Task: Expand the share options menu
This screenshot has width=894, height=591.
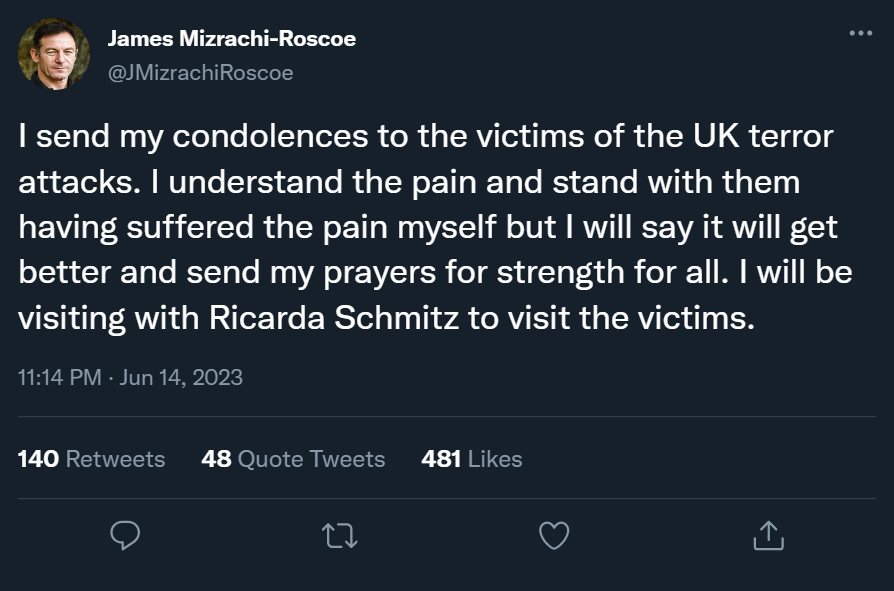Action: (x=769, y=537)
